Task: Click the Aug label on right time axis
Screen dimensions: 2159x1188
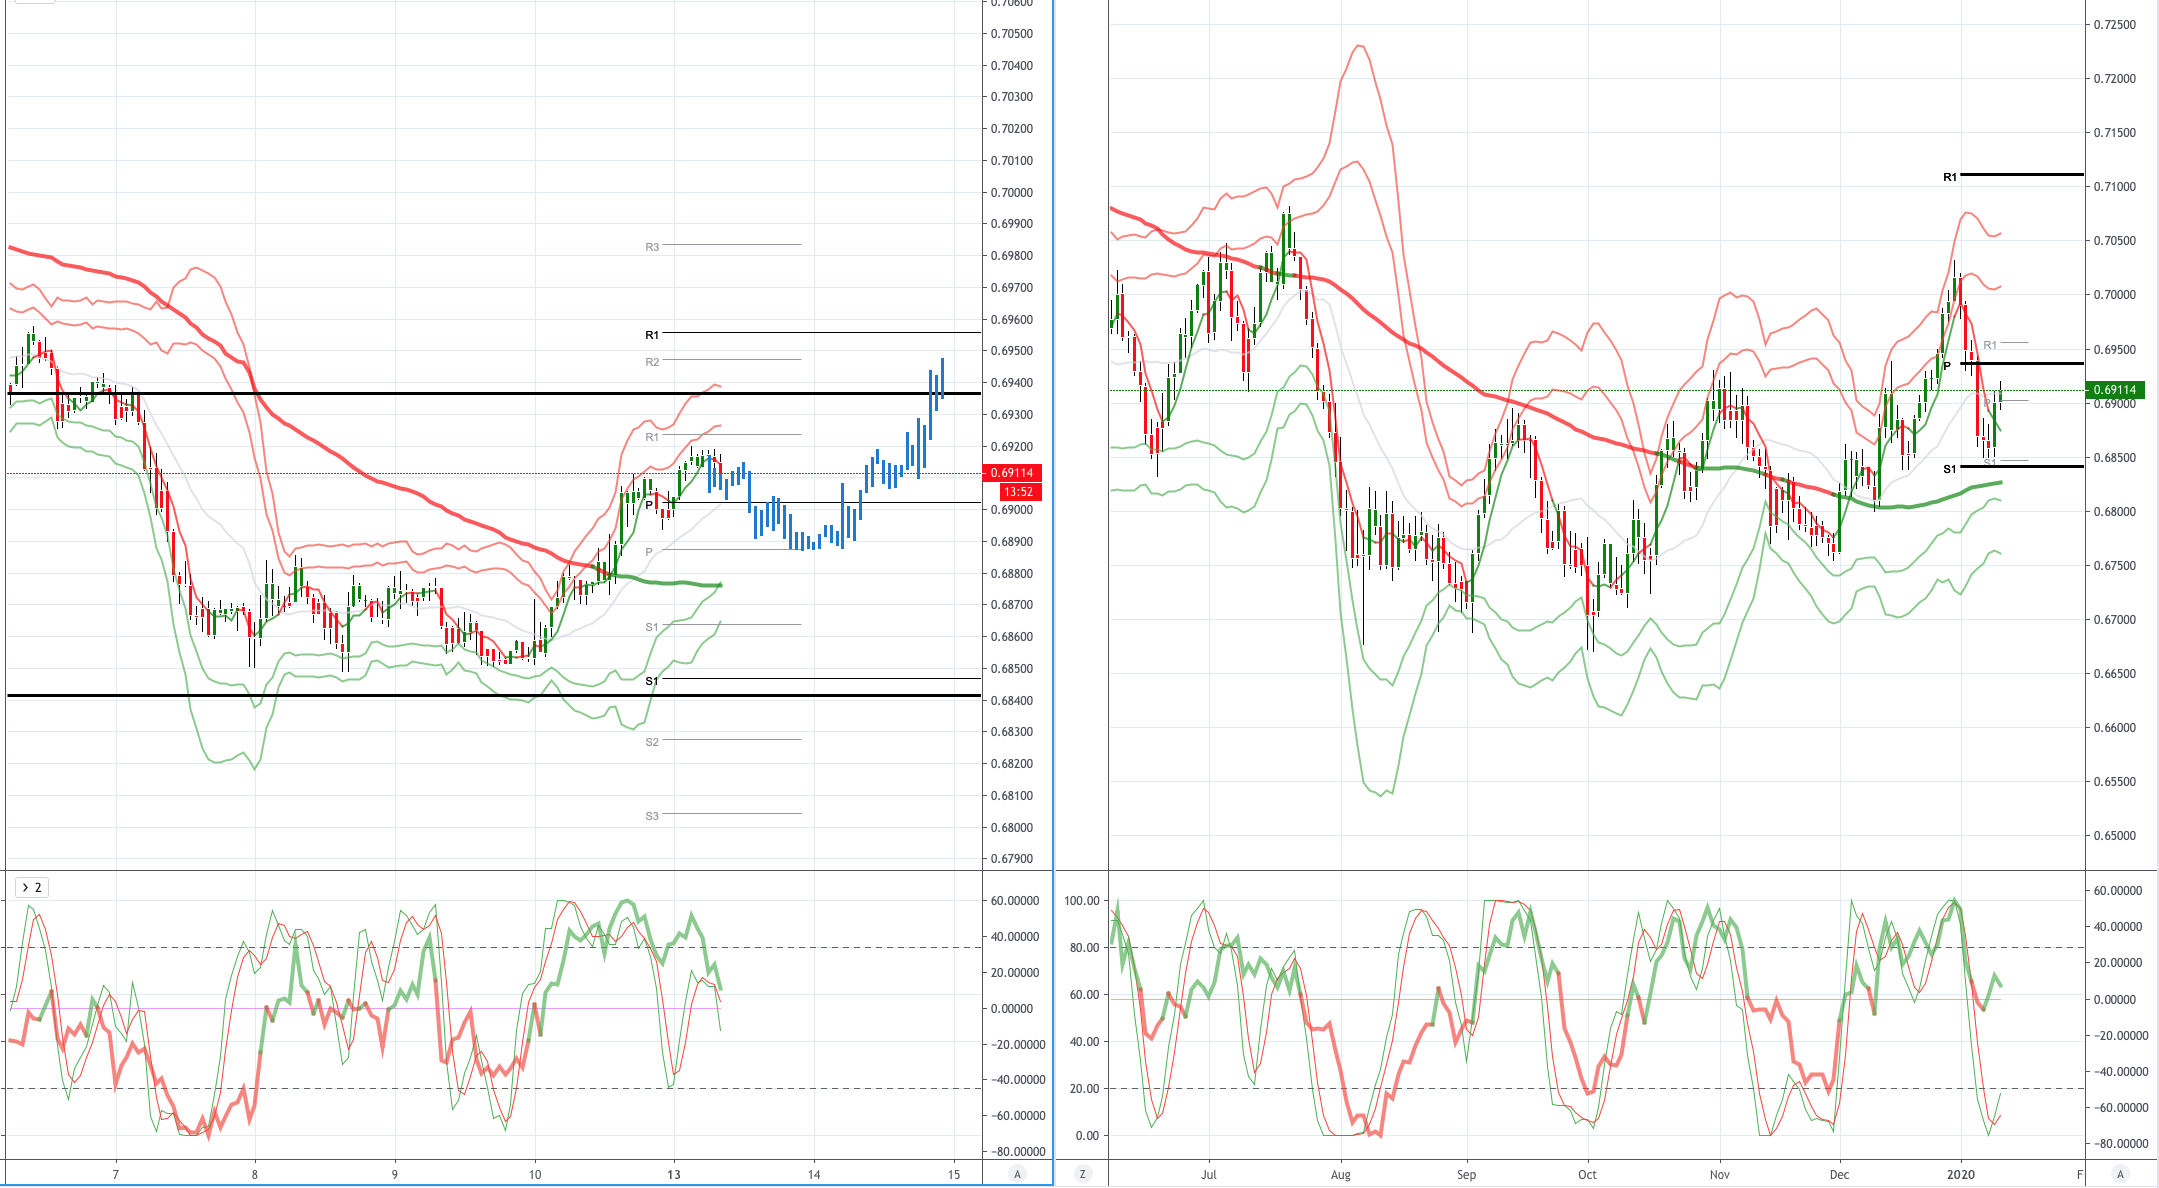Action: [1341, 1174]
